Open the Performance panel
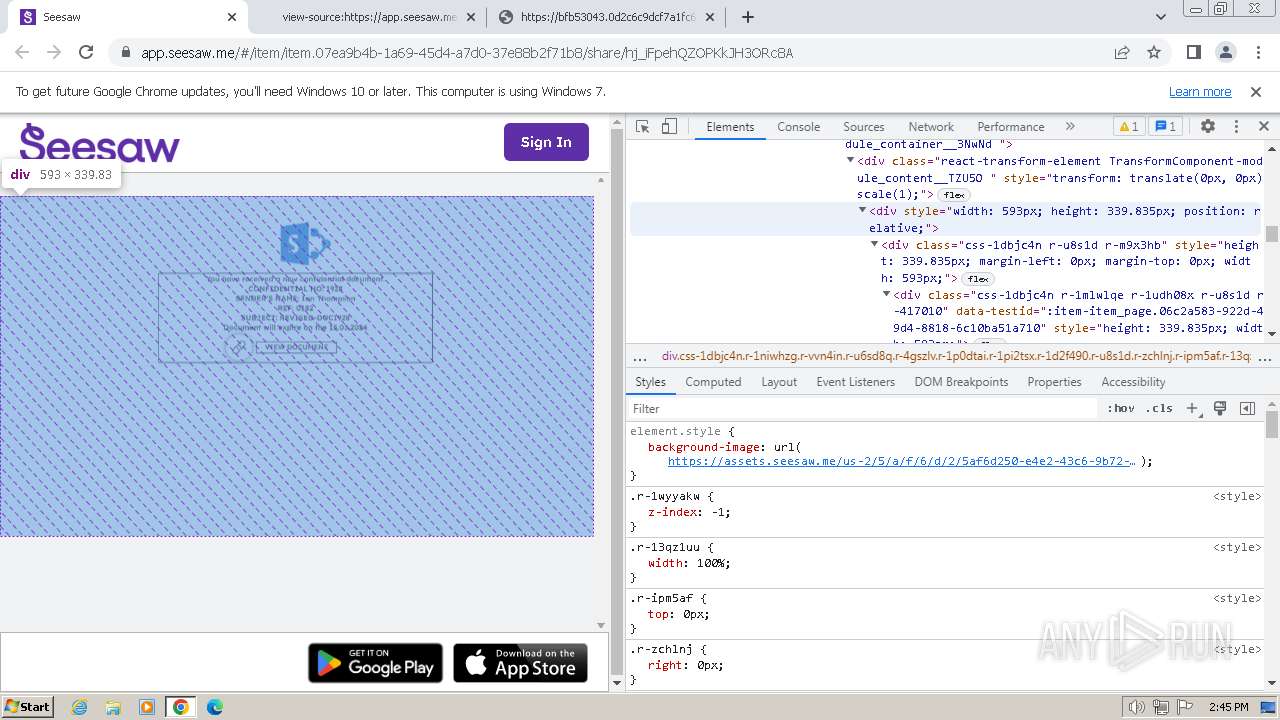 (x=1011, y=127)
